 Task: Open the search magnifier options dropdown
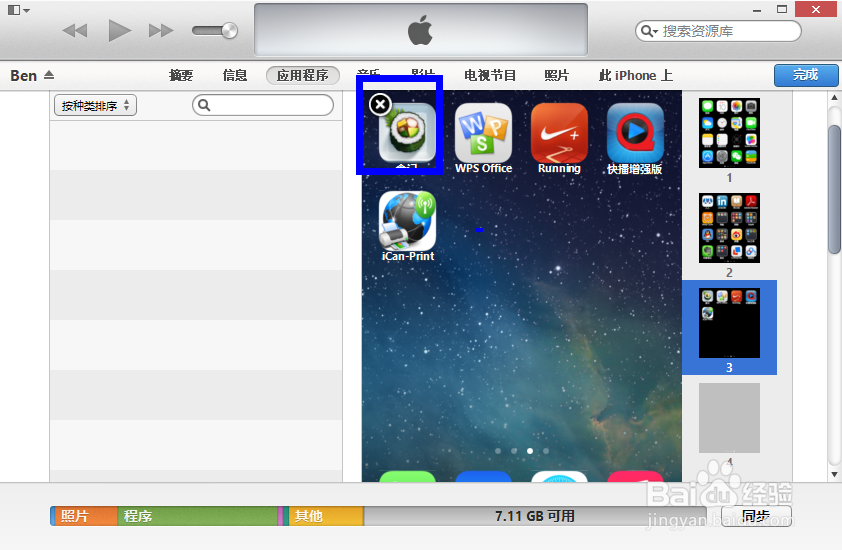coord(649,31)
